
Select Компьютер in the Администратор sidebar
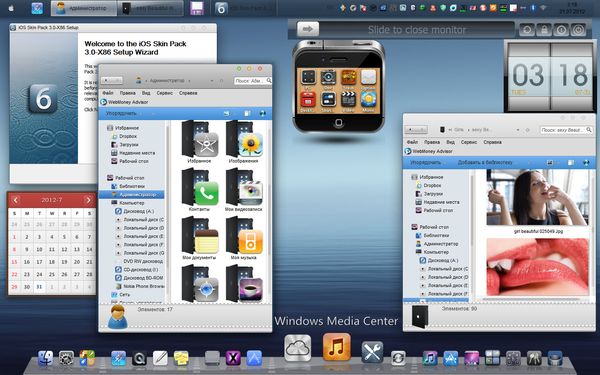click(132, 203)
